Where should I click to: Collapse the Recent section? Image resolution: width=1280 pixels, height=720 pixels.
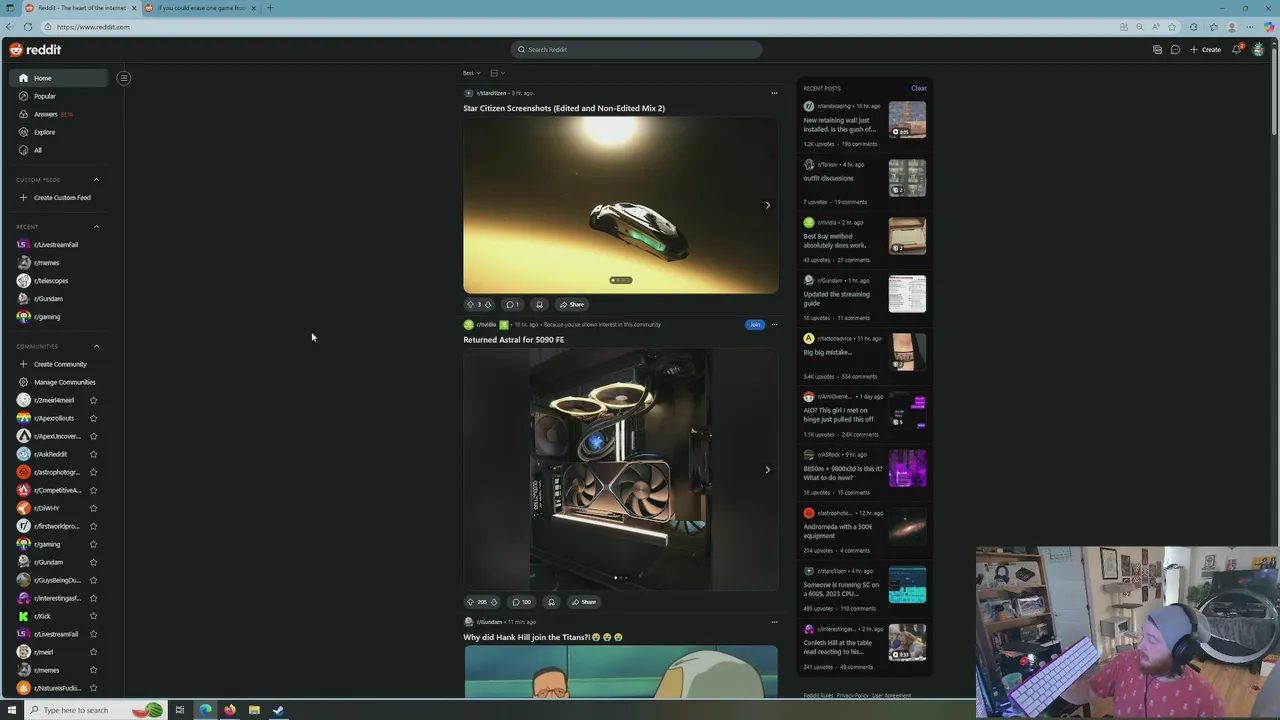click(x=96, y=227)
